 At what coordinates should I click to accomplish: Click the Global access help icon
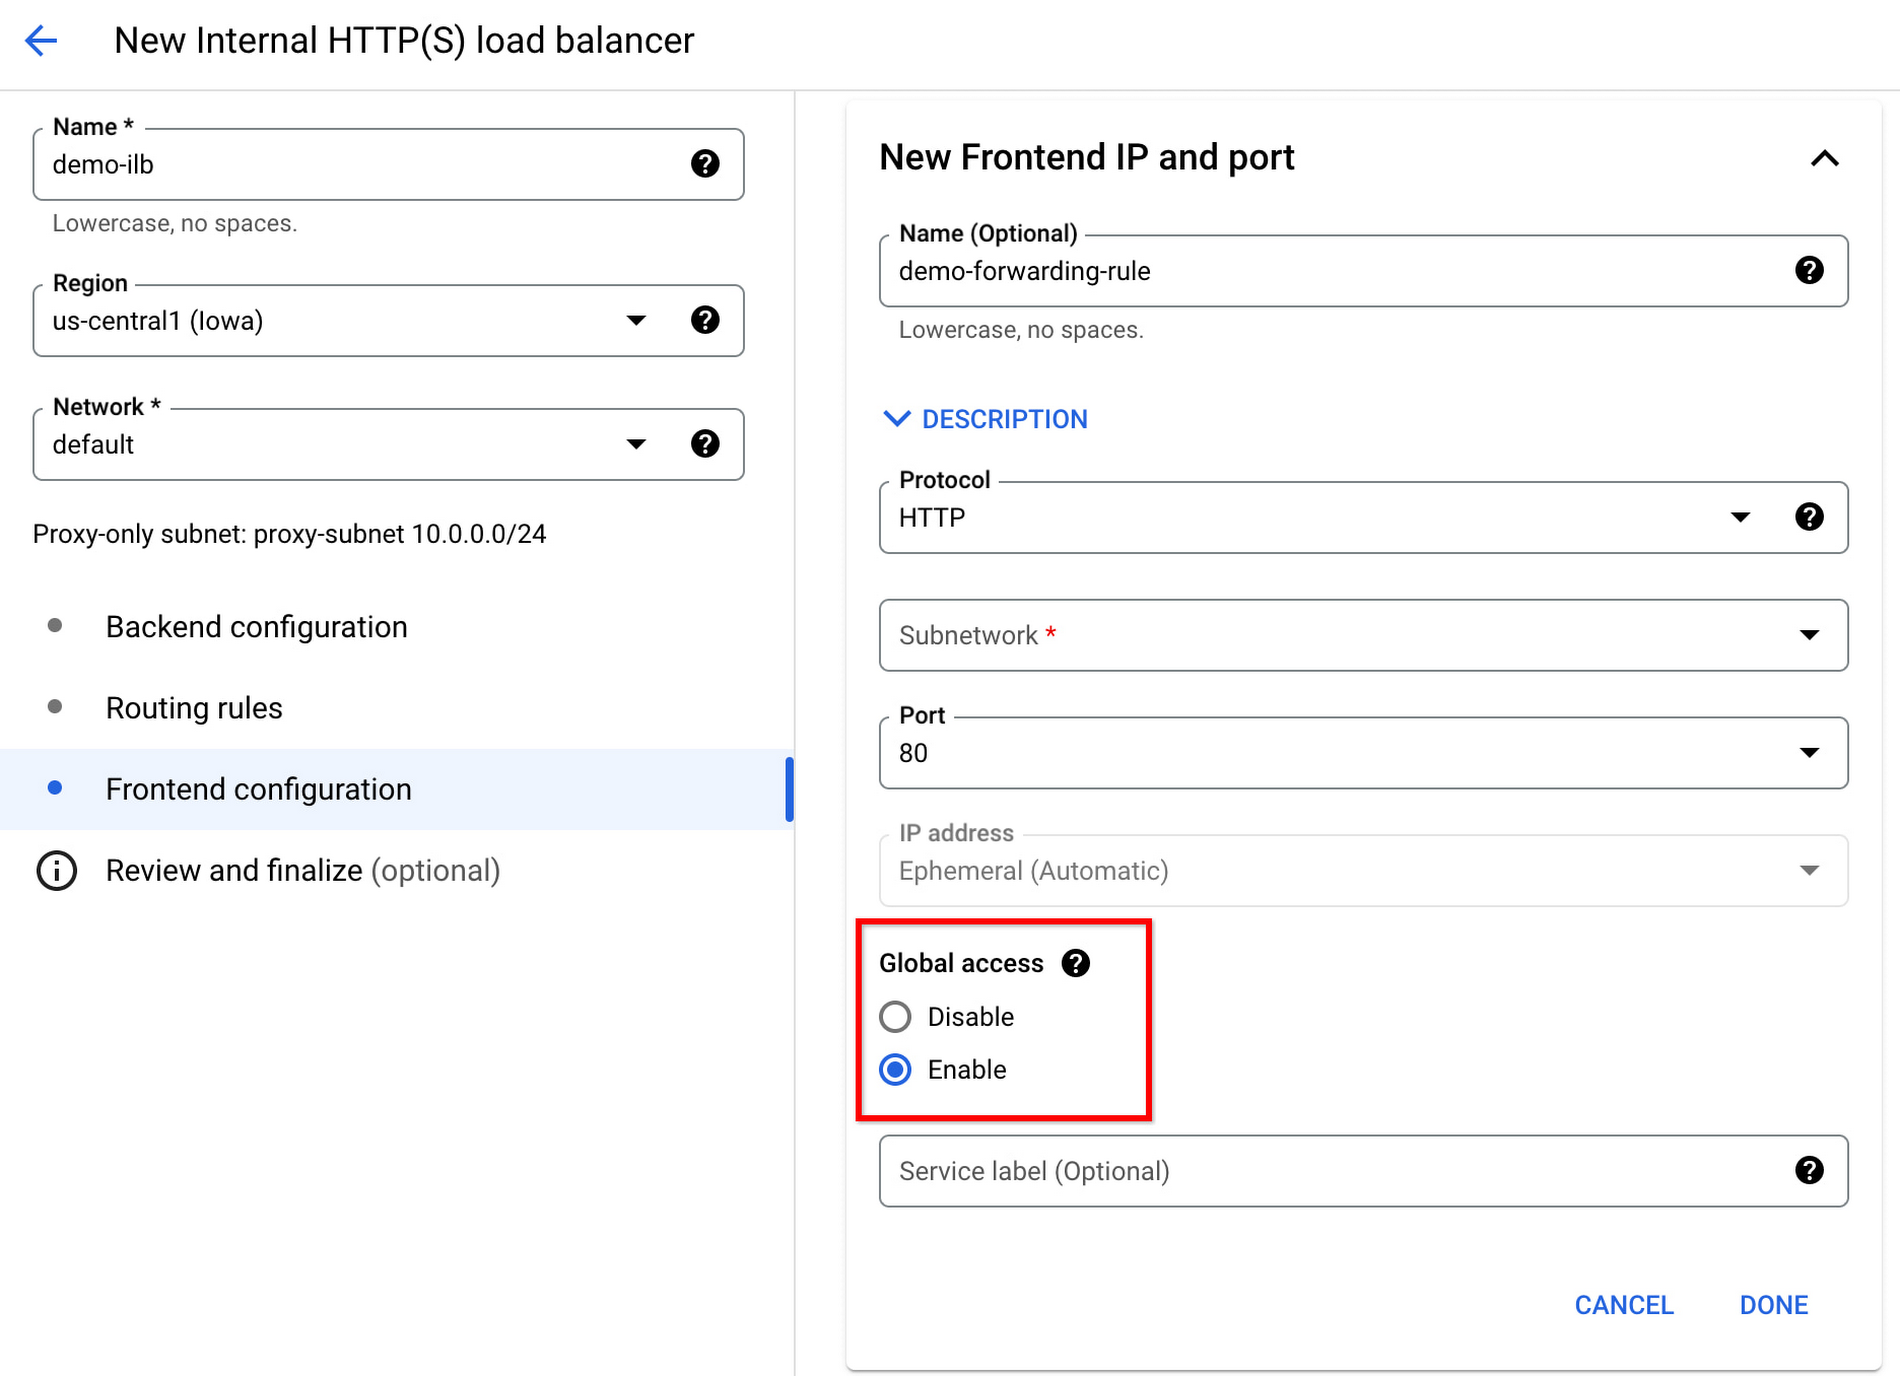click(1076, 963)
